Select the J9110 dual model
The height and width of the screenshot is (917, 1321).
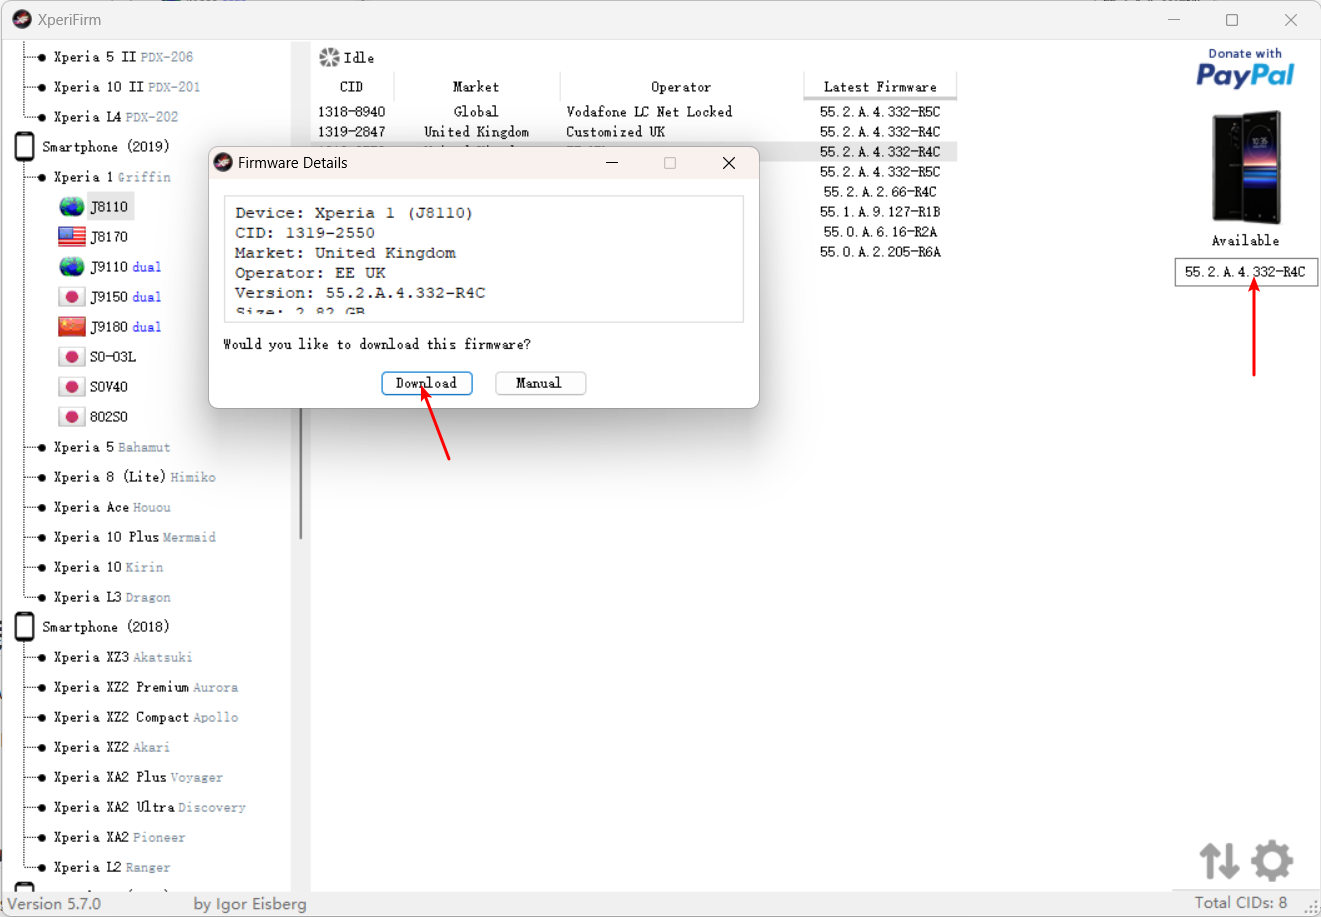(125, 267)
